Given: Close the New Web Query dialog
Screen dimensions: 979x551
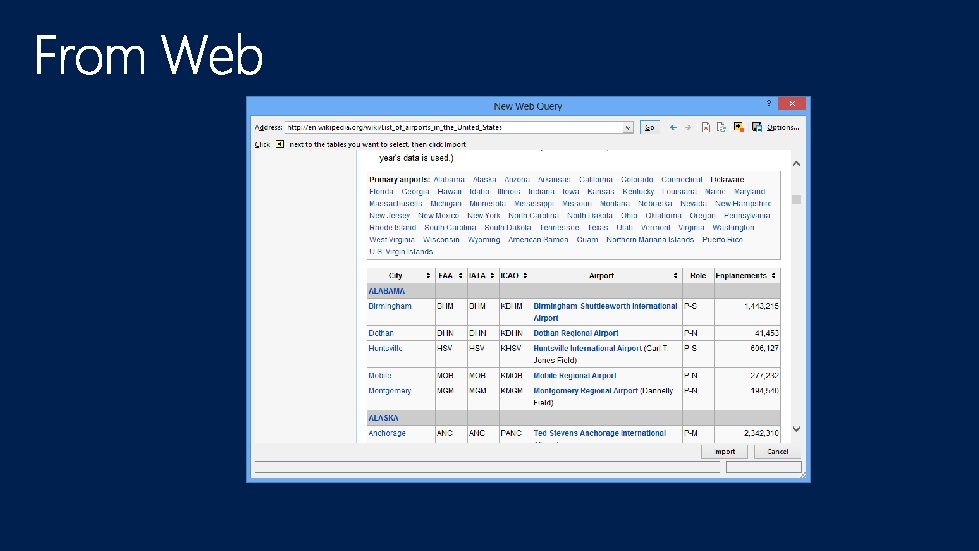Looking at the screenshot, I should pos(792,104).
